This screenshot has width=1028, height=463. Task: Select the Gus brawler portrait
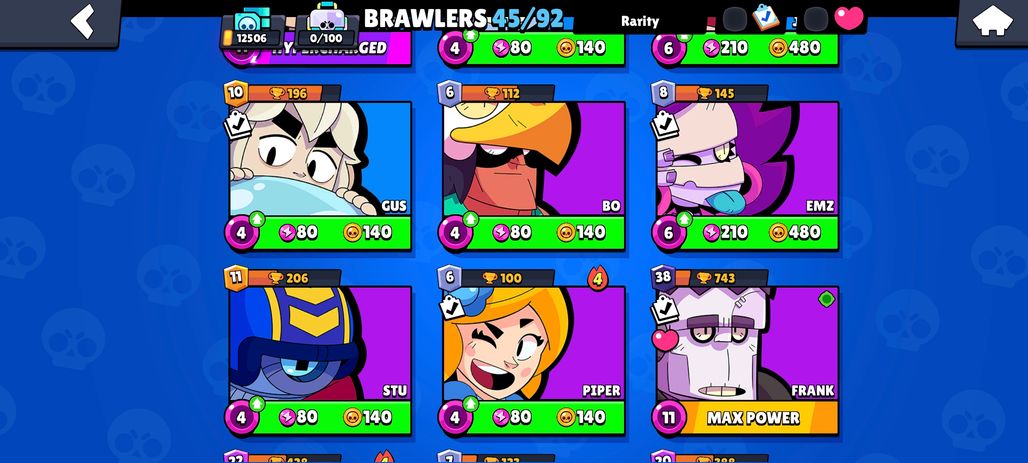[x=320, y=159]
